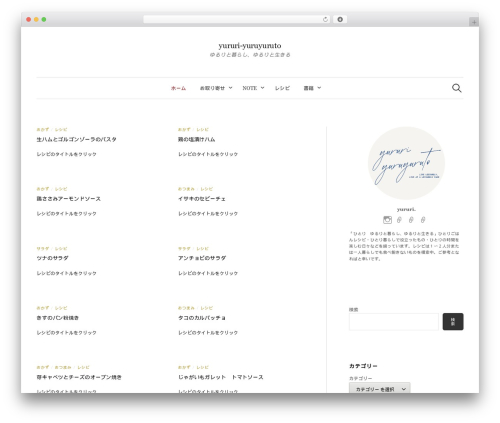Screen dimensions: 500x423
Task: Open recipe 鶏の塩漬けハム
Action: click(x=196, y=139)
